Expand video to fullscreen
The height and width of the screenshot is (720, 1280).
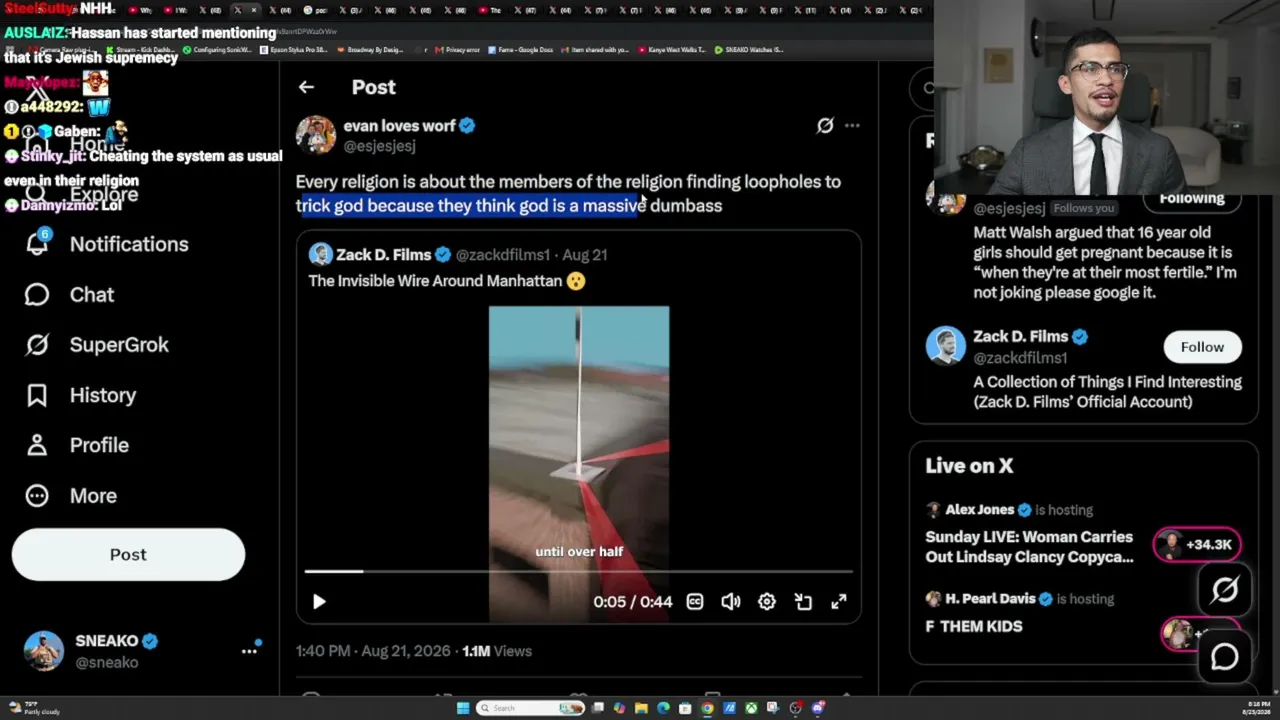(x=839, y=601)
